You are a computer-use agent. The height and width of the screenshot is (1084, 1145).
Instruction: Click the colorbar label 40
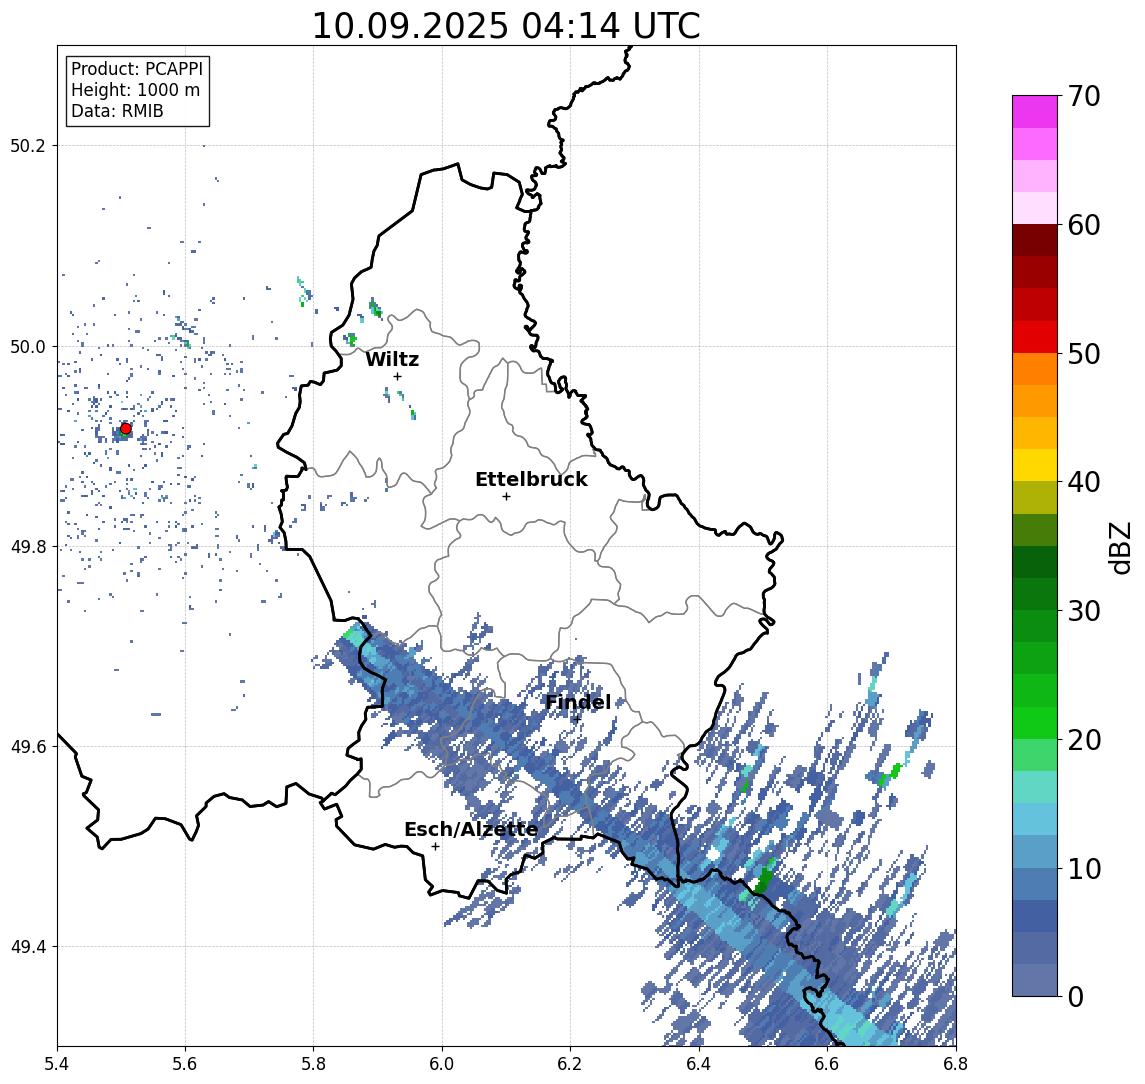[1084, 482]
